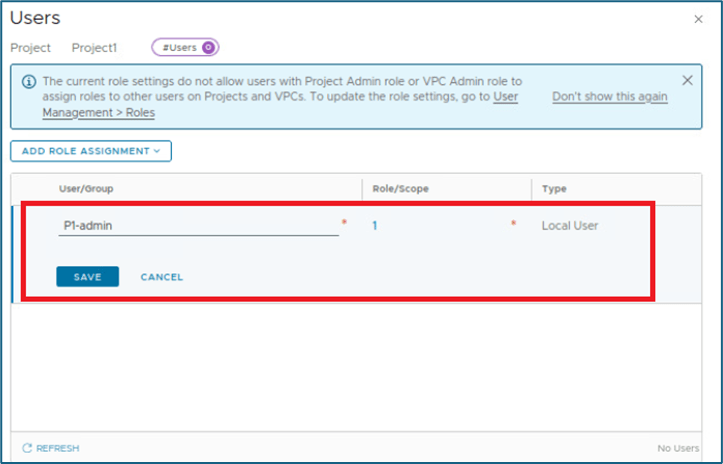Click Don't show this again link

[609, 97]
